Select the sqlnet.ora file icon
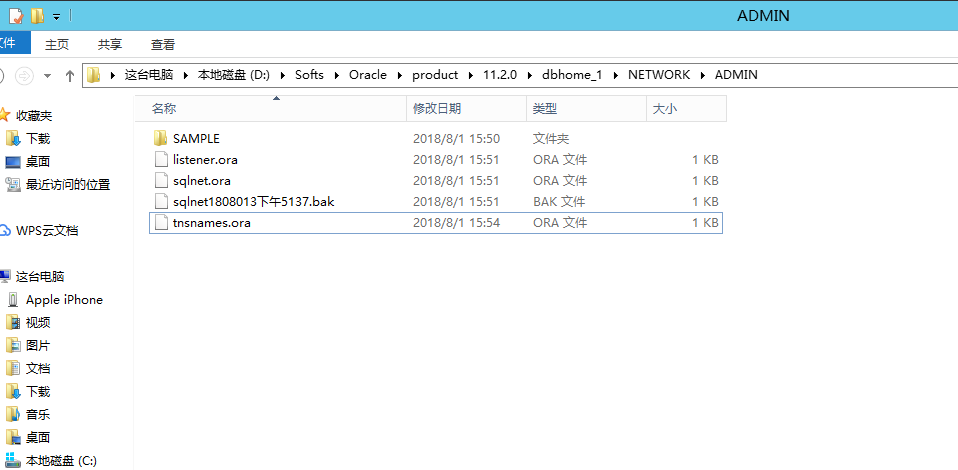 (x=160, y=181)
